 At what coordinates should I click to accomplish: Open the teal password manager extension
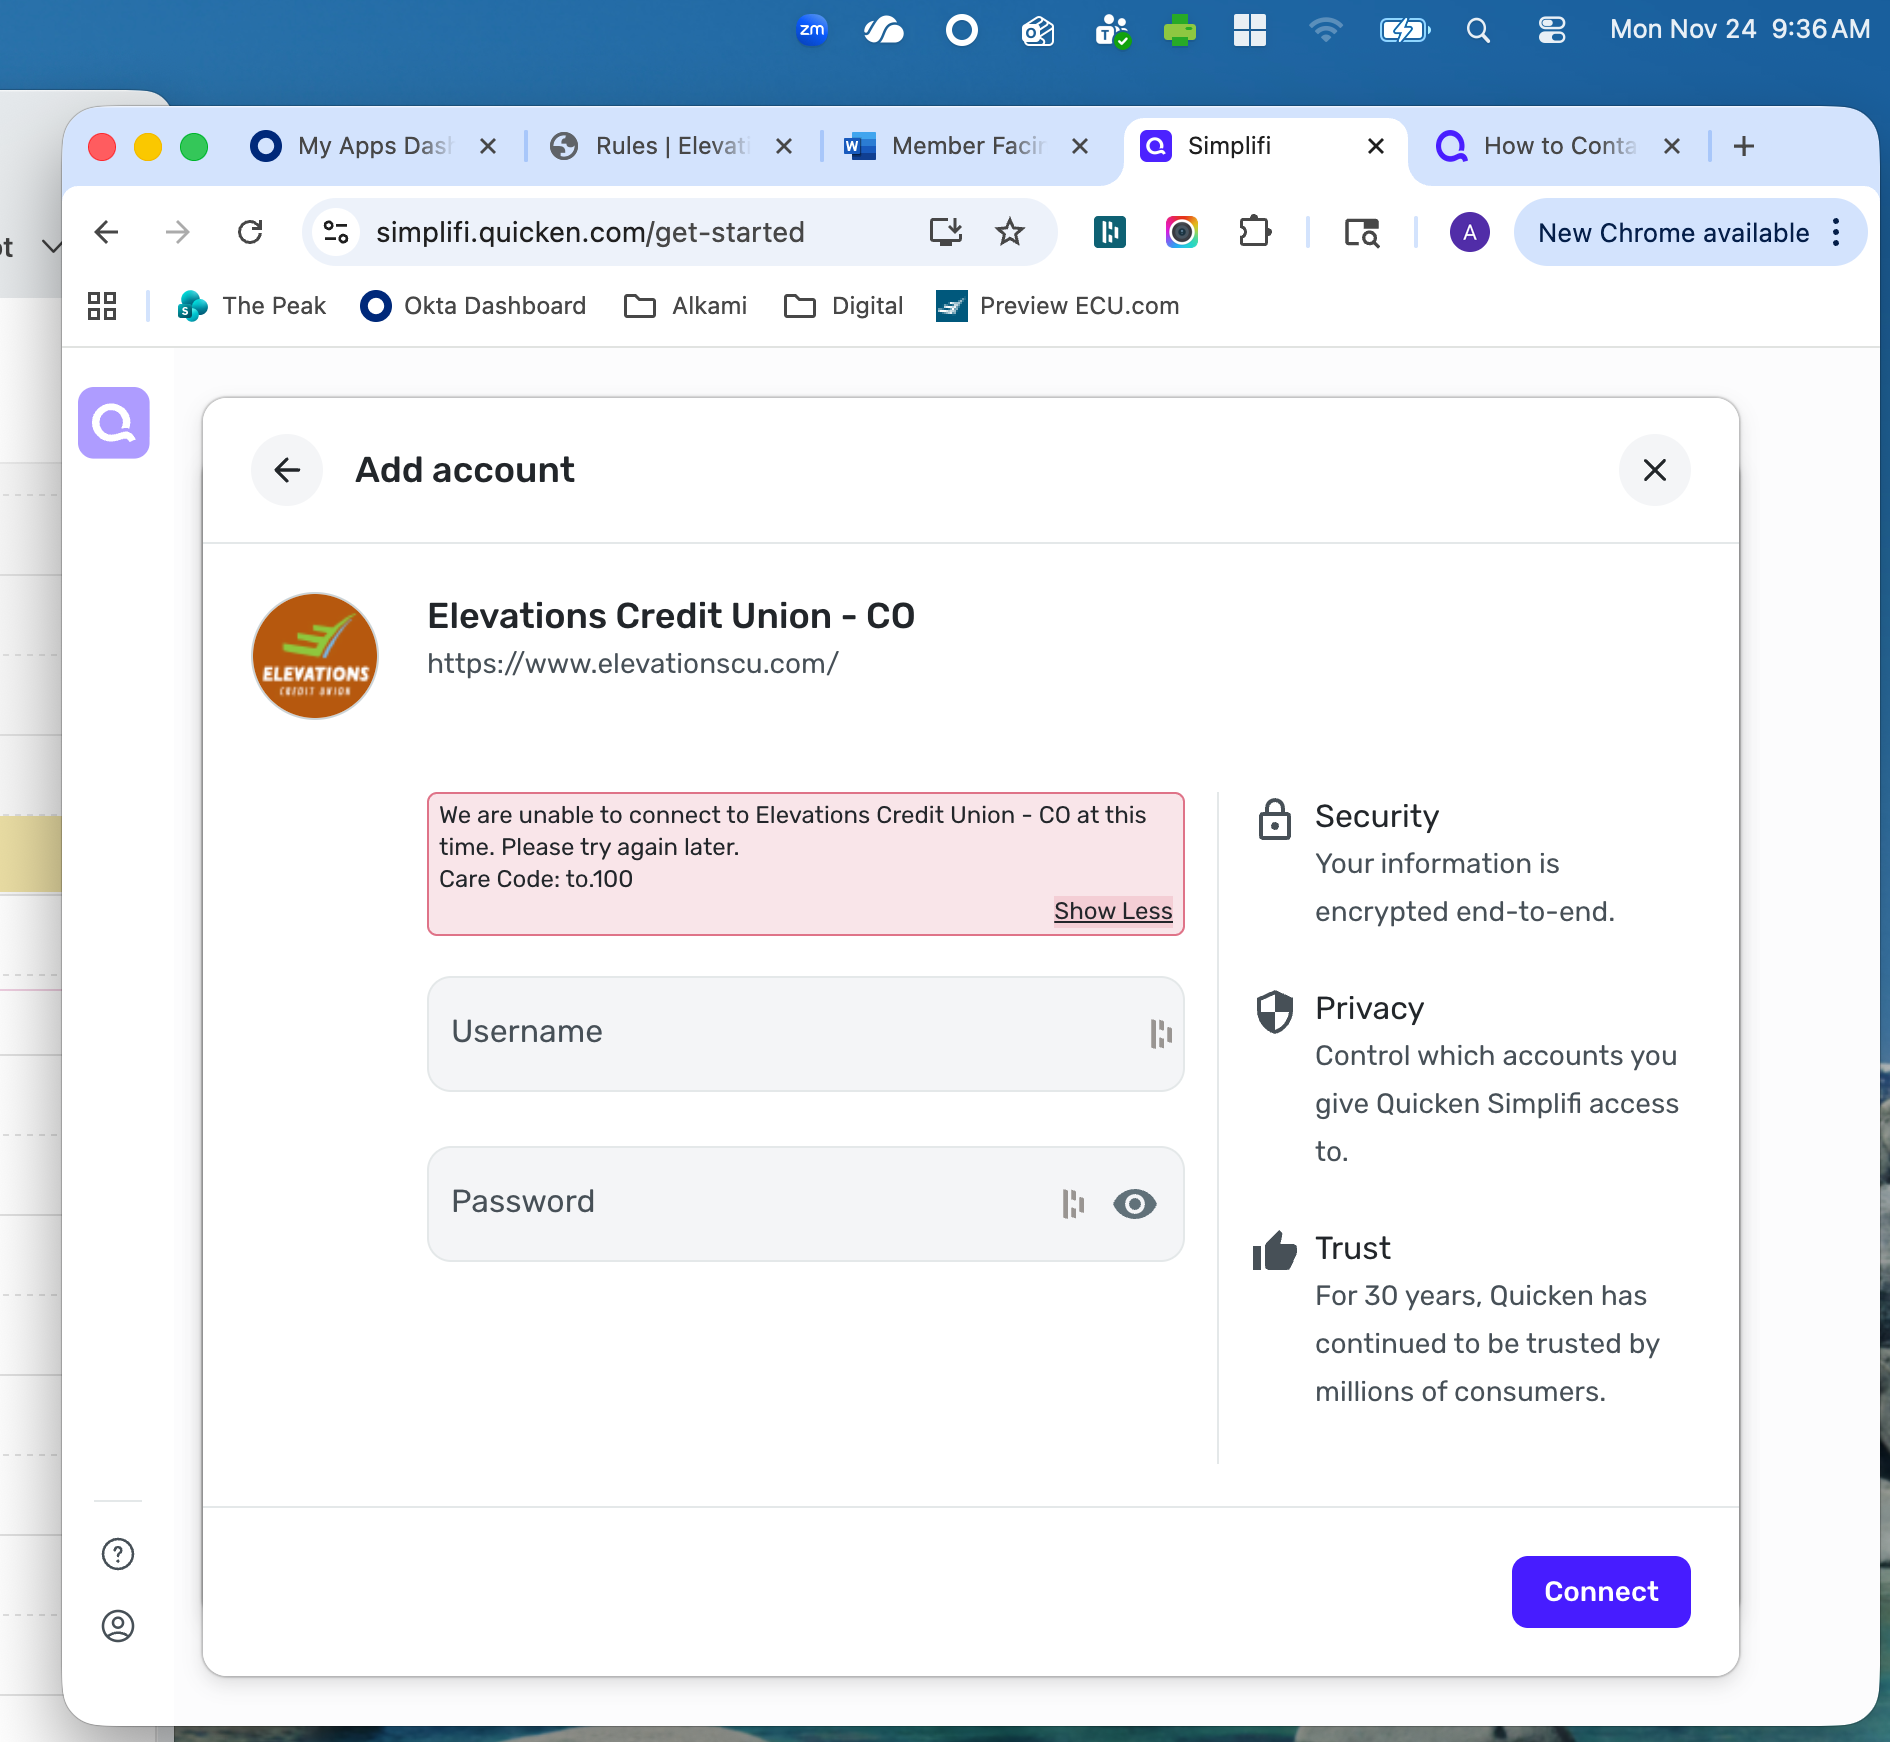(x=1110, y=232)
